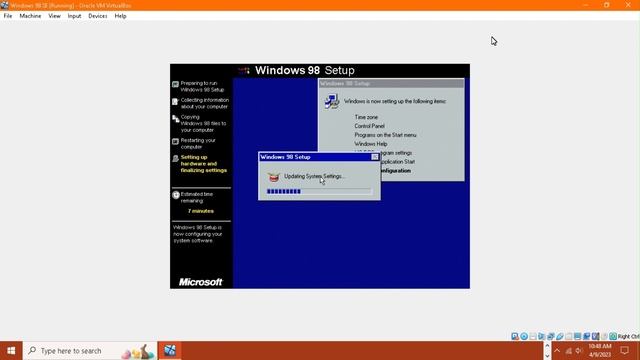
Task: Open the View menu
Action: (x=54, y=16)
